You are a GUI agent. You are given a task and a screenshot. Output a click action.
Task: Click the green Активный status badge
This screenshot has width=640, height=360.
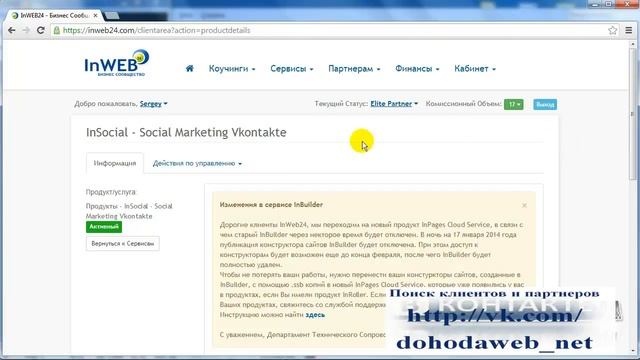point(104,227)
